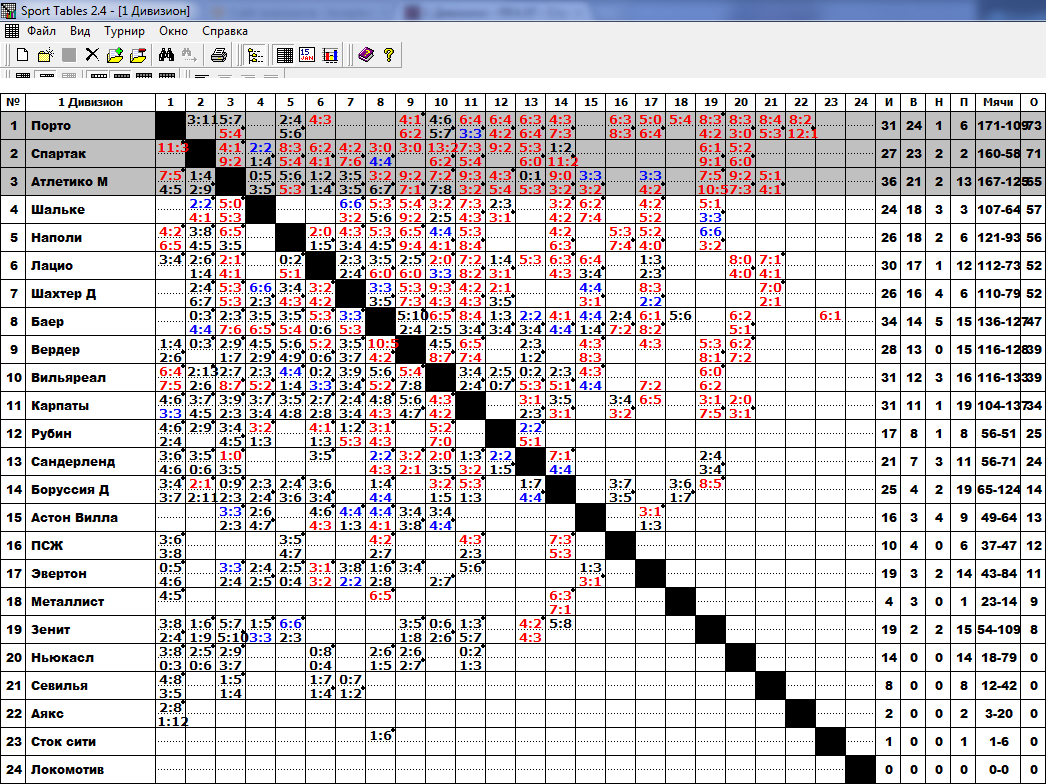1046x784 pixels.
Task: Click the '№' column header
Action: click(x=13, y=102)
